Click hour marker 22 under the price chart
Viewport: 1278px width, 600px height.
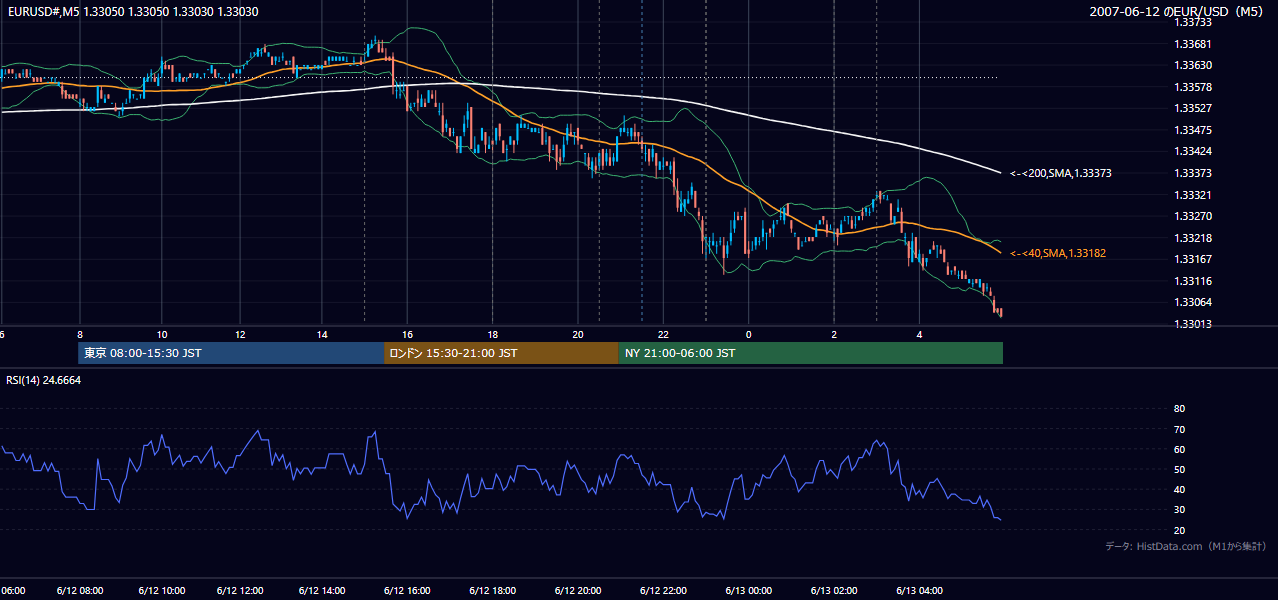point(663,334)
